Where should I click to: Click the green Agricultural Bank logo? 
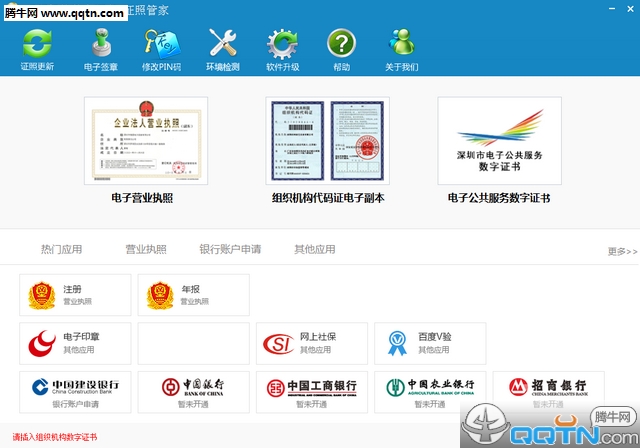click(x=396, y=387)
